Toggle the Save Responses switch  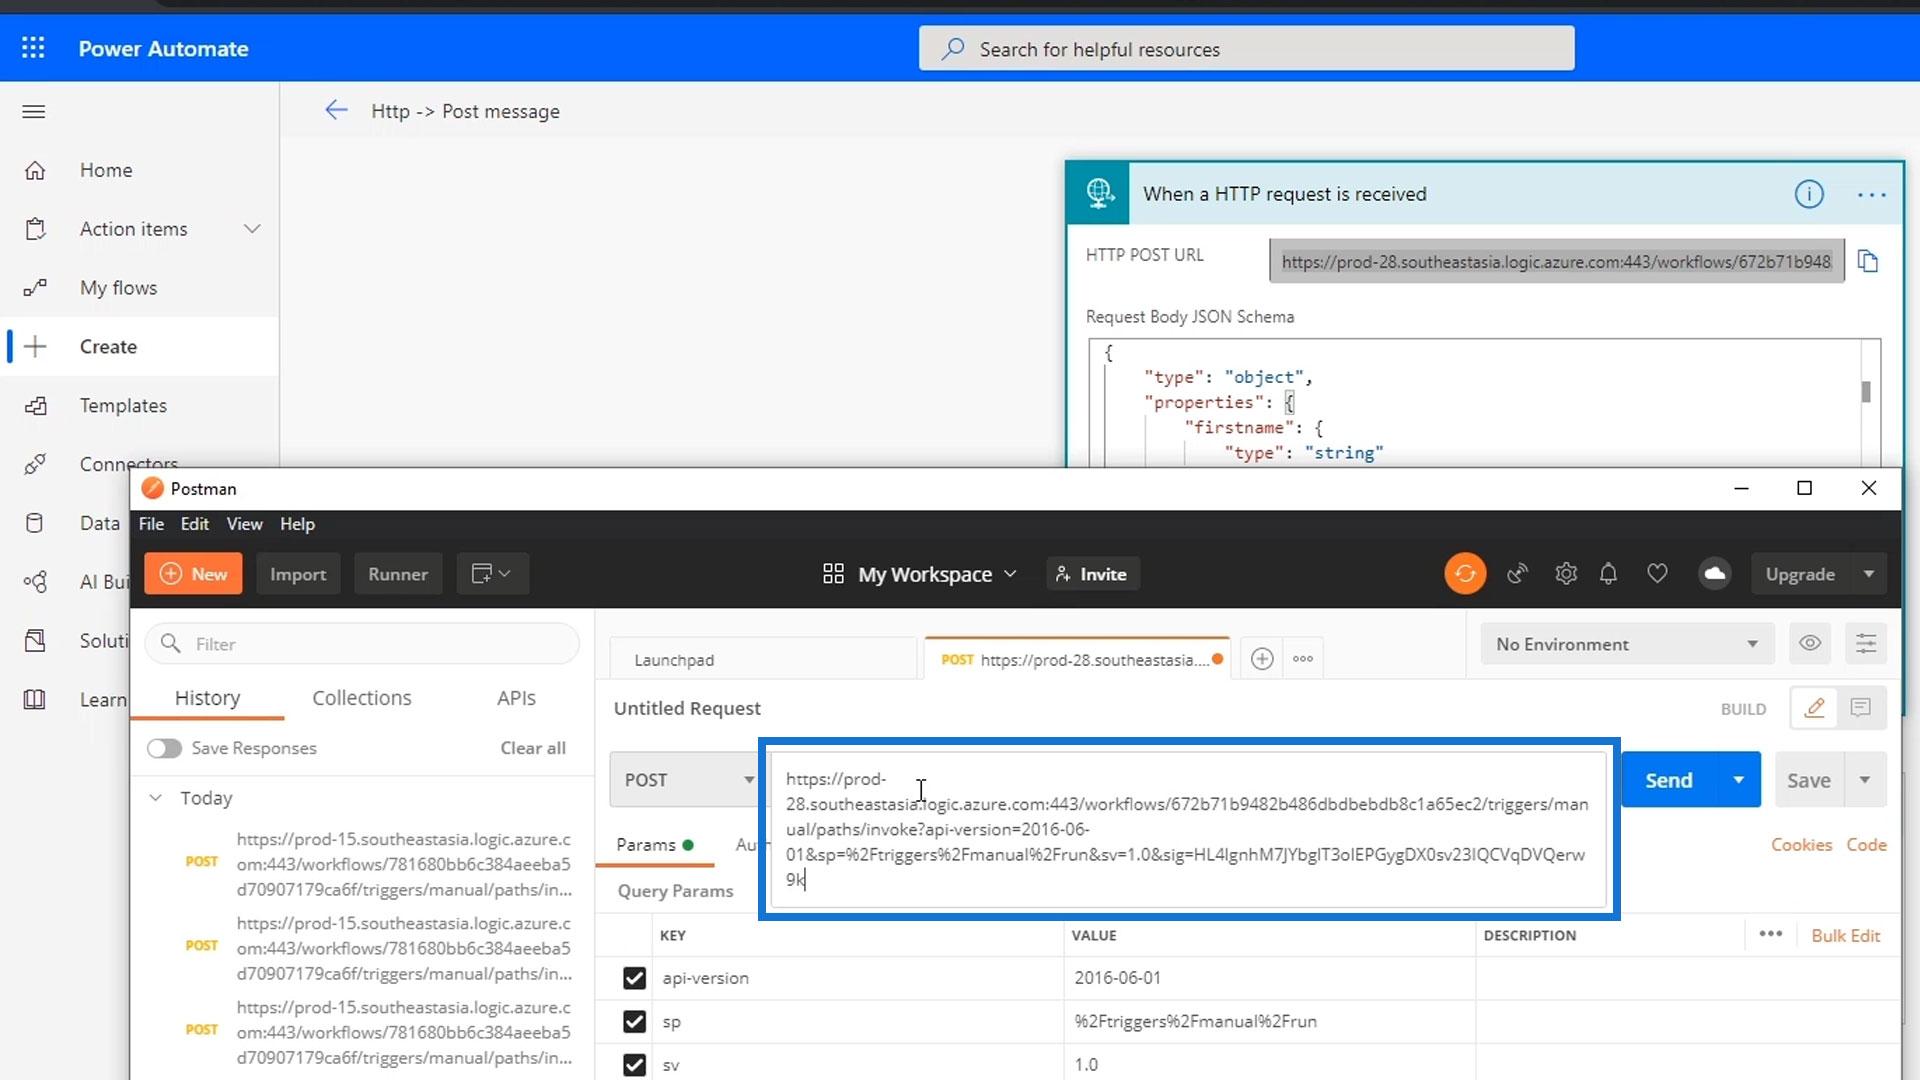tap(164, 748)
